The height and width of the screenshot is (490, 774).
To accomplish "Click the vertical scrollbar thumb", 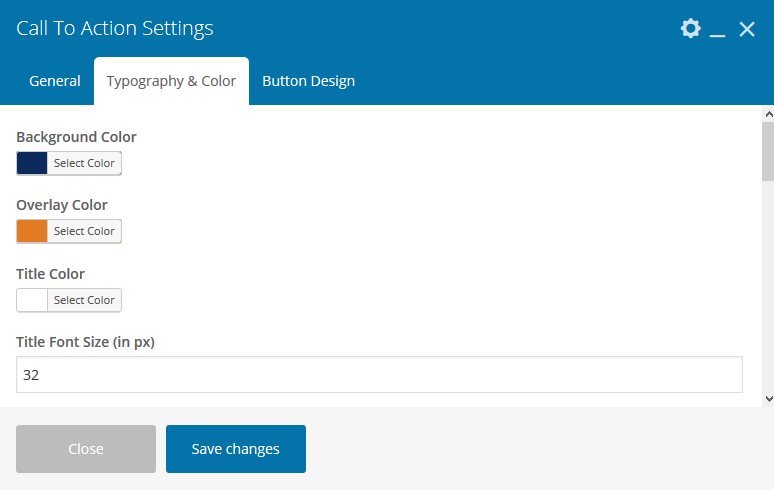I will coord(767,150).
